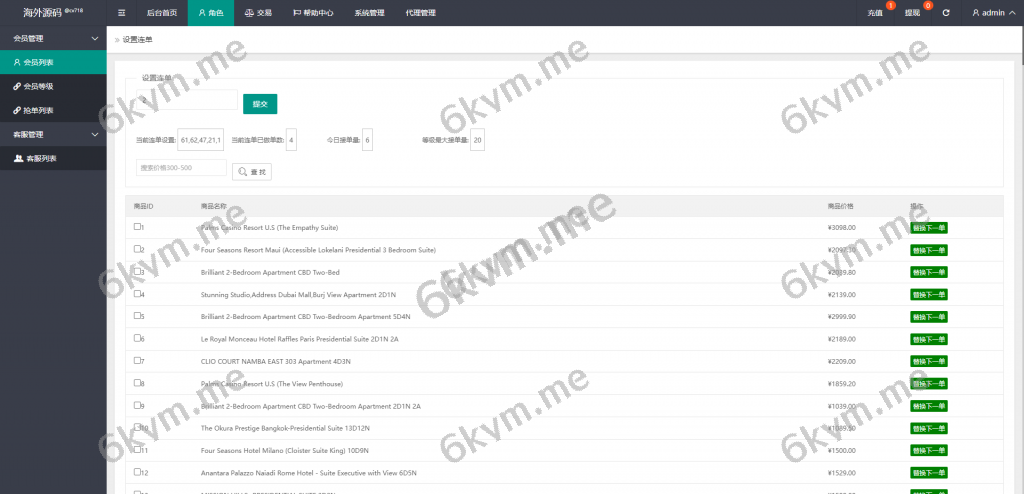Open 会员等级 in sidebar
The height and width of the screenshot is (494, 1024).
[38, 86]
